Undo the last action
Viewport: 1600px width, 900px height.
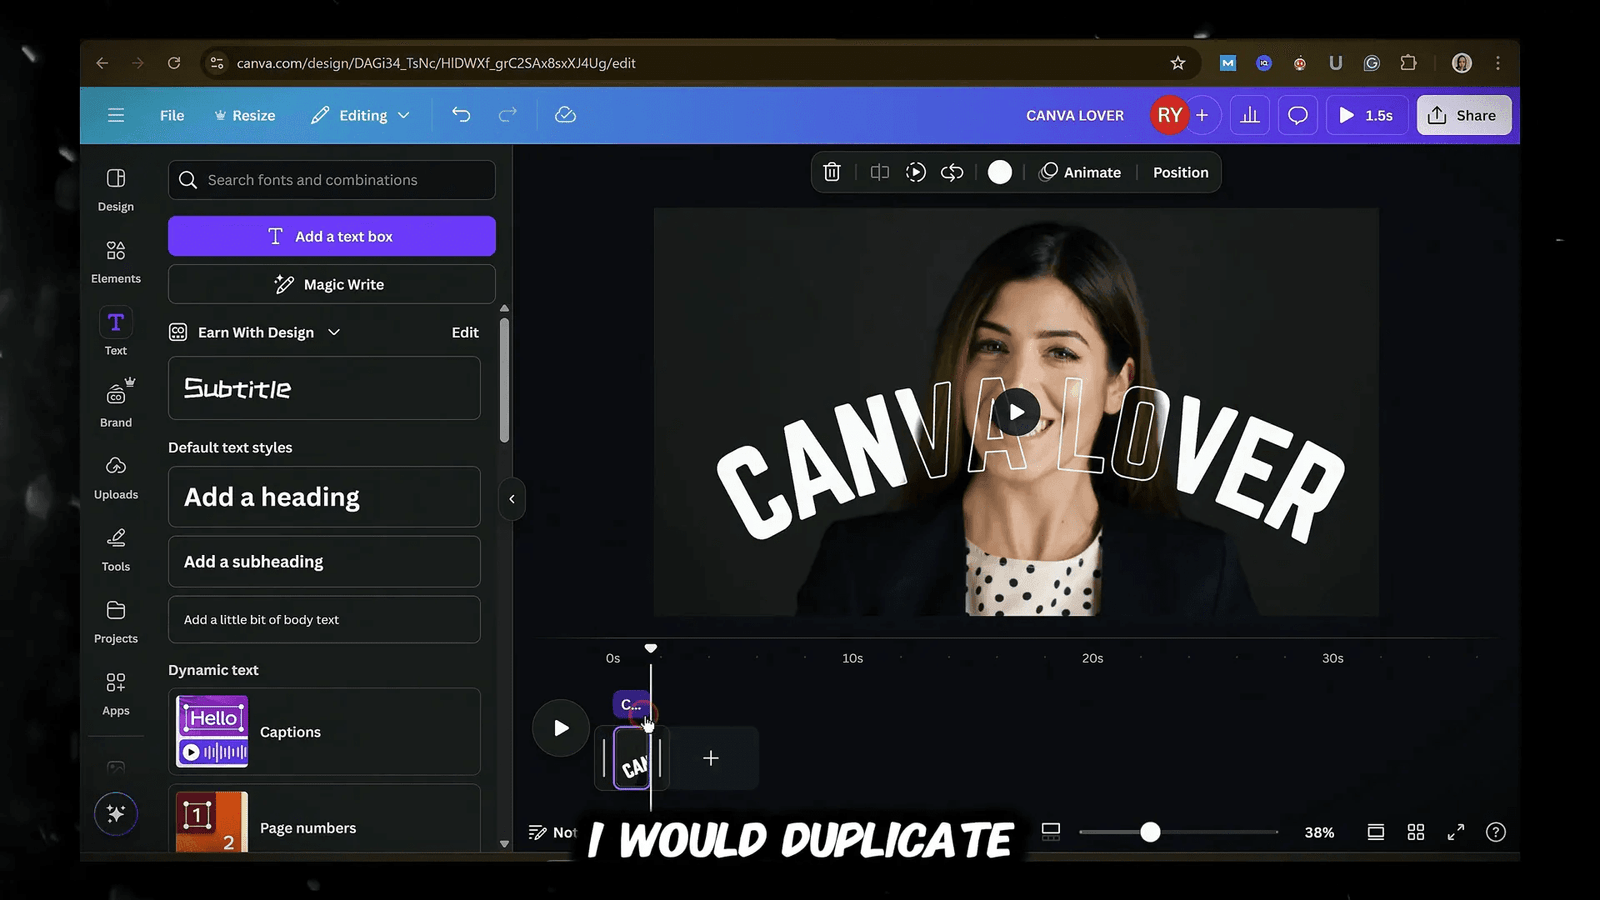click(461, 115)
